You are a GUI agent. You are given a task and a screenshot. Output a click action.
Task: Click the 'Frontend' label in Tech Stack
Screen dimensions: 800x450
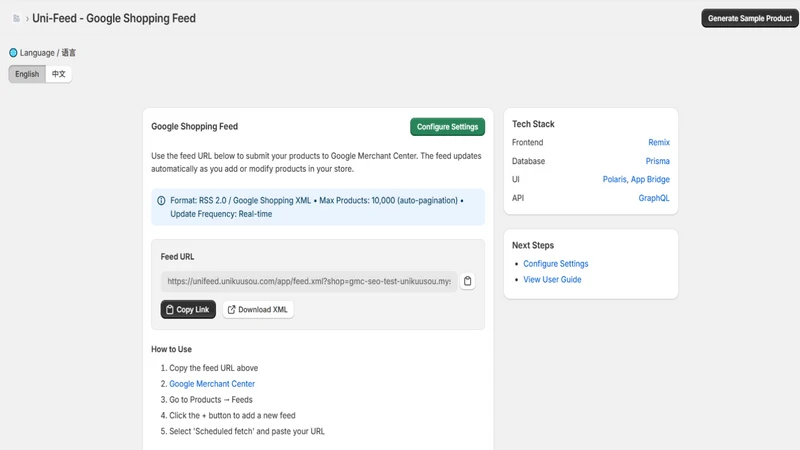528,142
